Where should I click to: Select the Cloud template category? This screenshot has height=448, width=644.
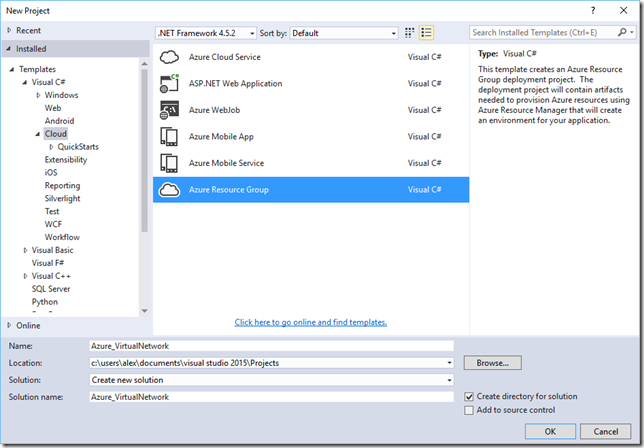(x=56, y=134)
